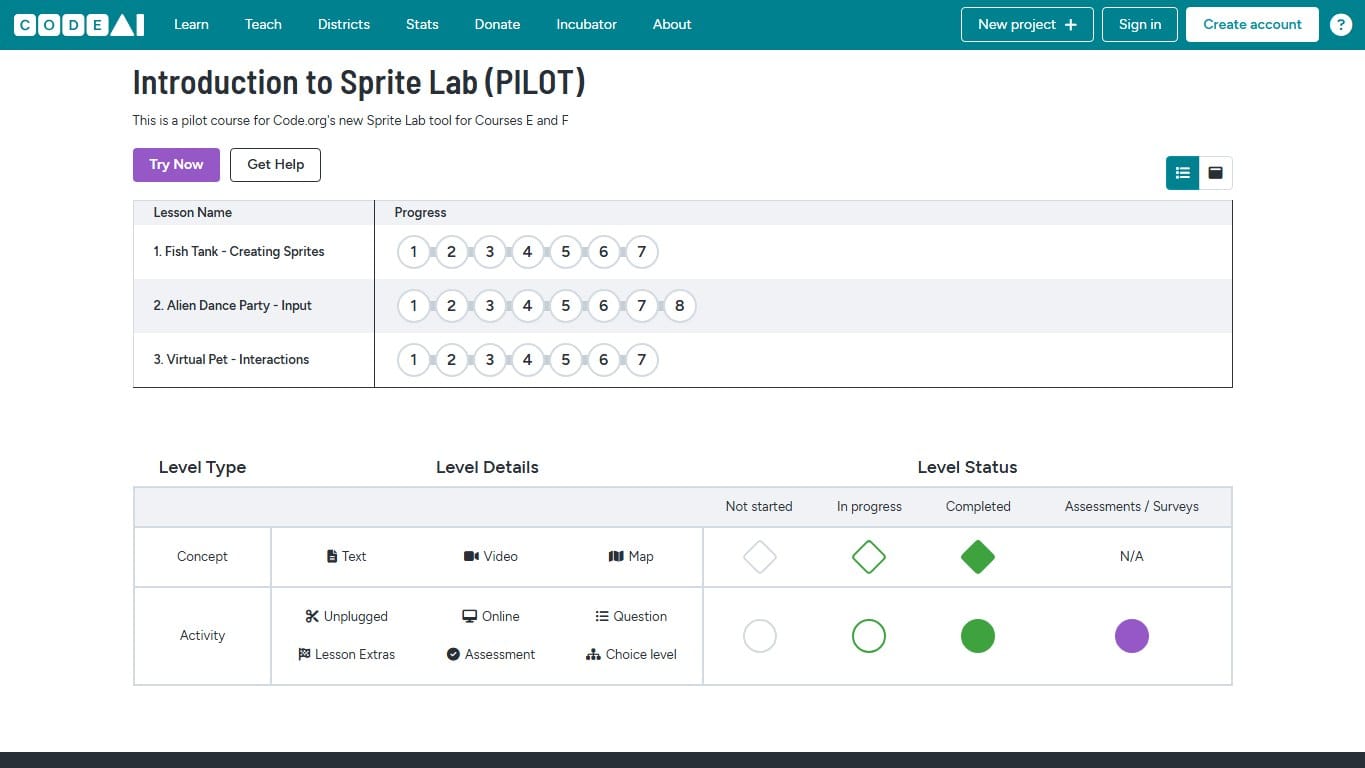The width and height of the screenshot is (1365, 768).
Task: Click the Choice level sitemap icon
Action: point(593,654)
